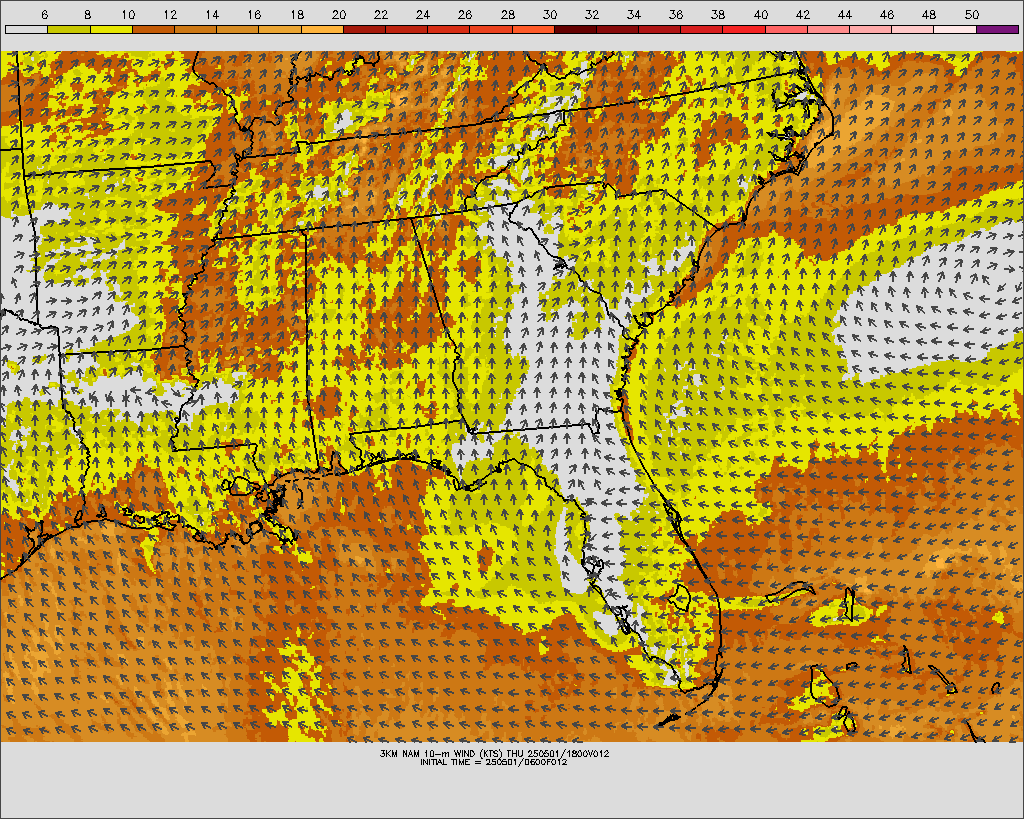Select the legend swatch between 12 and 14
1024x819 pixels.
(x=195, y=29)
